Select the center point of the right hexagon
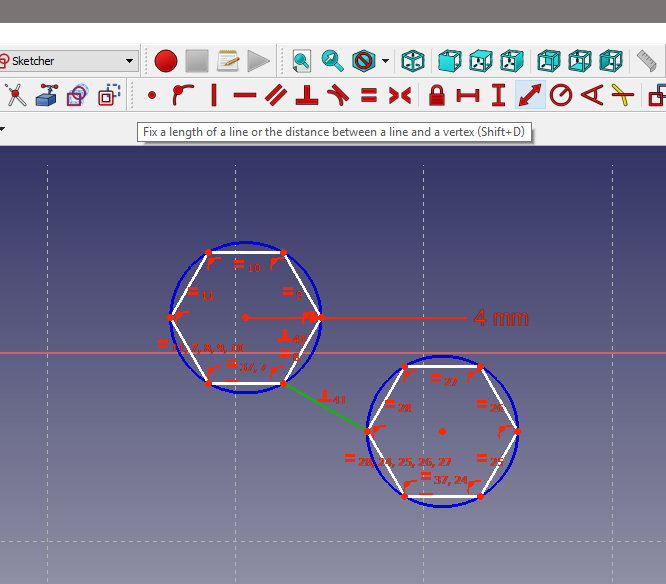The height and width of the screenshot is (584, 666). coord(442,432)
